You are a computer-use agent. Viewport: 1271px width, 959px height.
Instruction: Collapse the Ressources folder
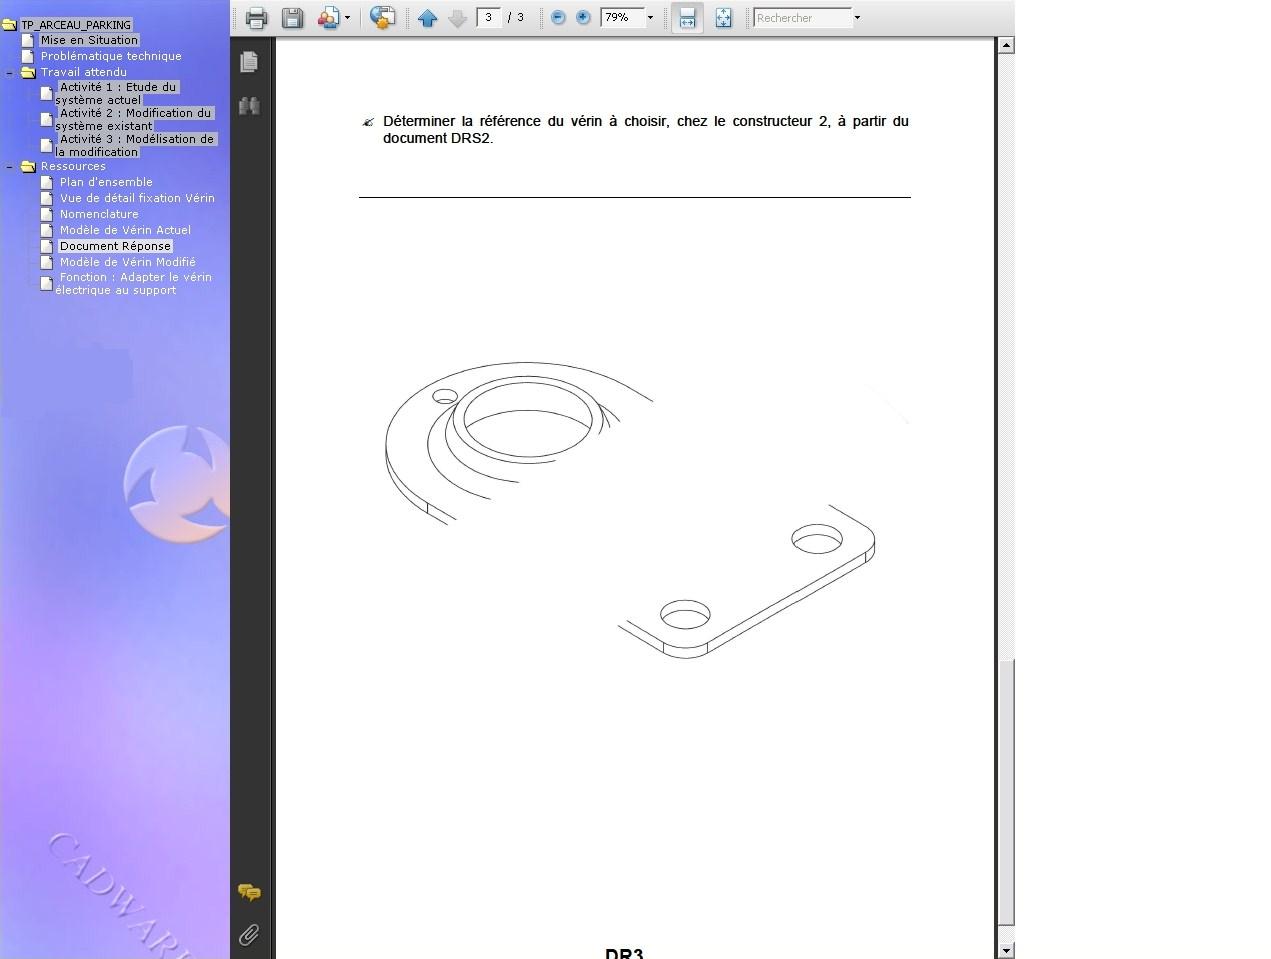click(10, 167)
